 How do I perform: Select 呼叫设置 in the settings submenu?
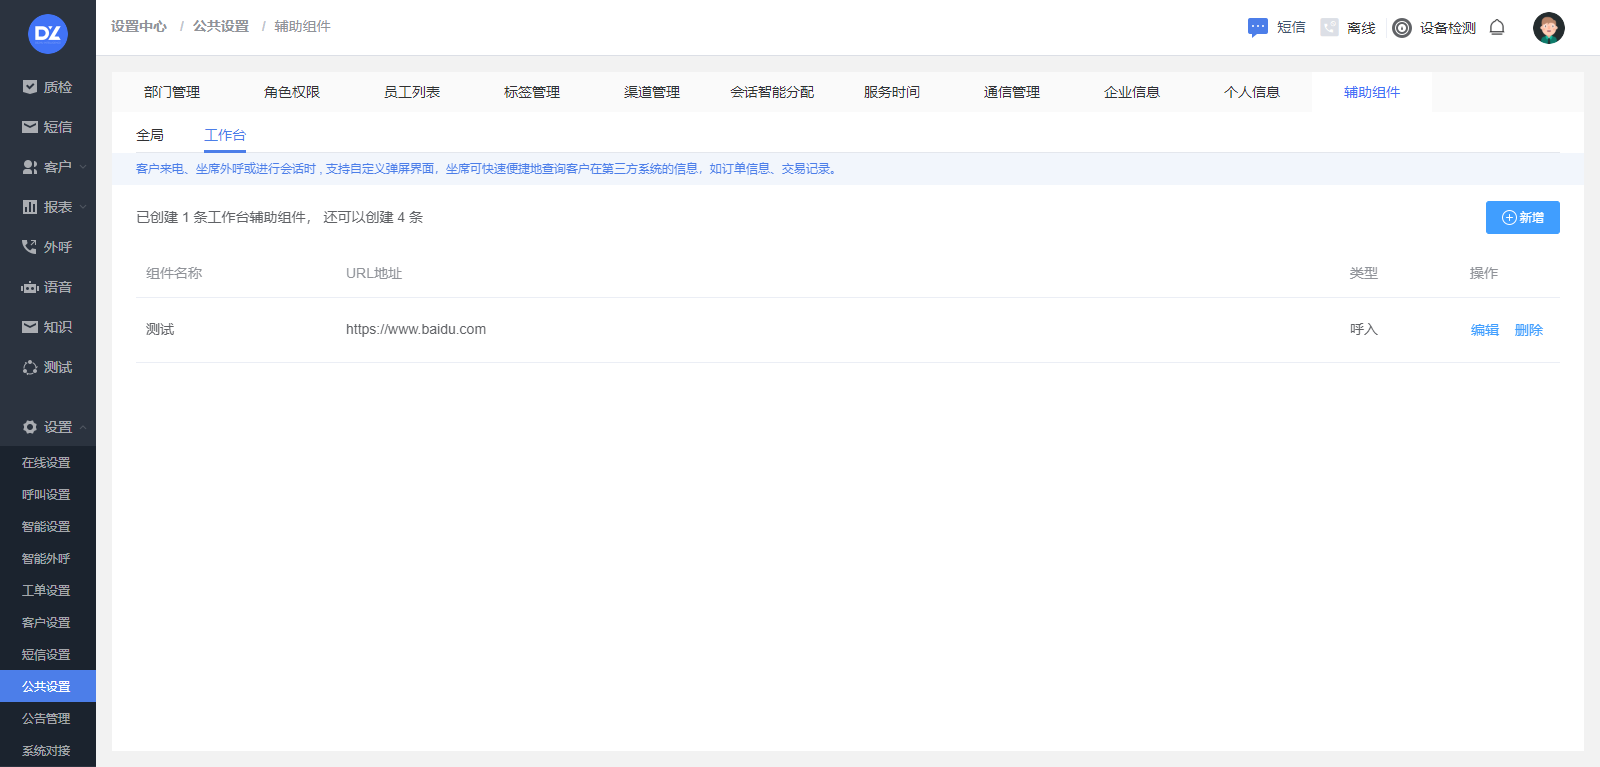click(46, 495)
